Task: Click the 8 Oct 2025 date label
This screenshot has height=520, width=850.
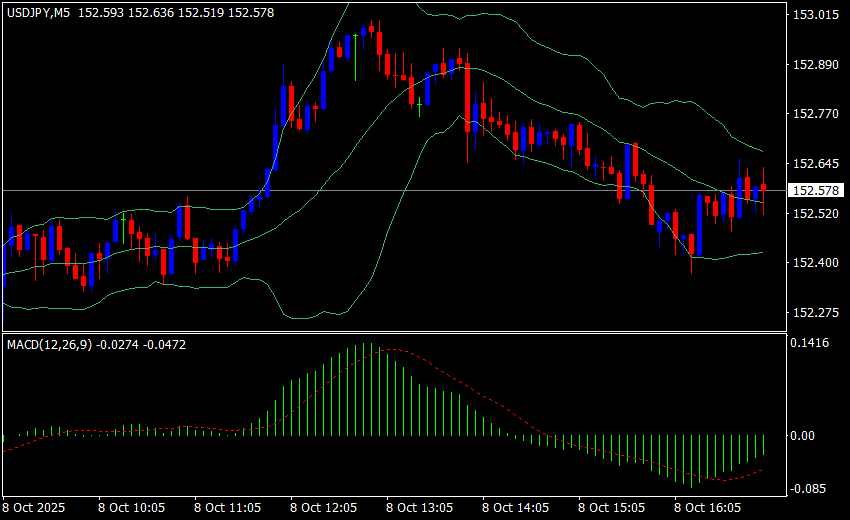Action: click(x=36, y=508)
